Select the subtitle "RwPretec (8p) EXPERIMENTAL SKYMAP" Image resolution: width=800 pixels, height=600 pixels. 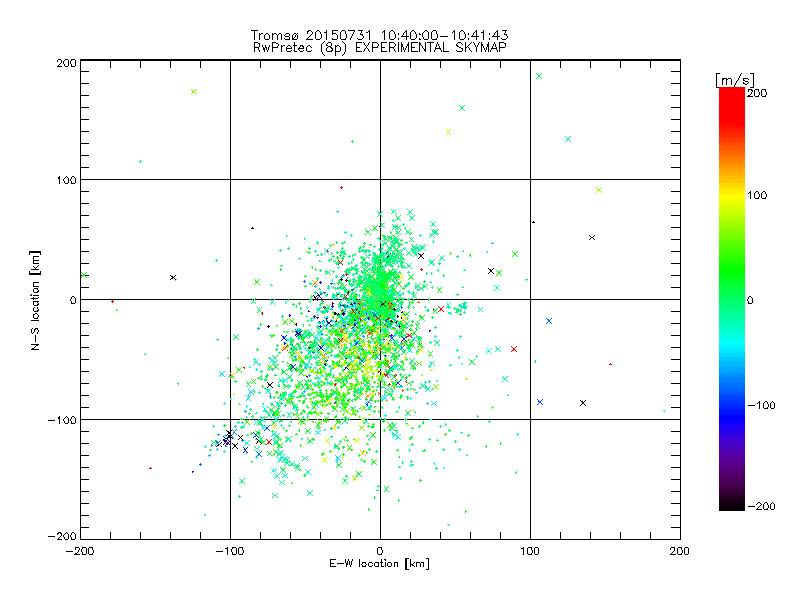coord(380,48)
